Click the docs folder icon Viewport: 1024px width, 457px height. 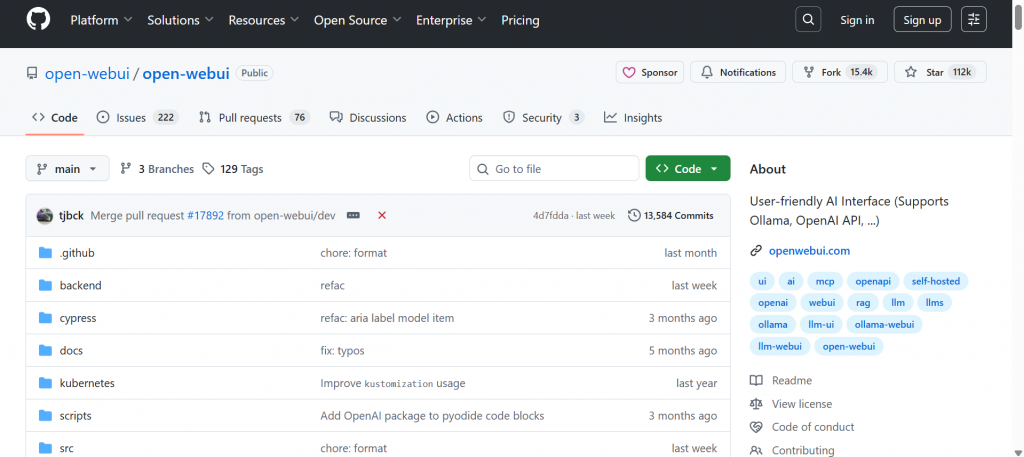click(x=45, y=351)
